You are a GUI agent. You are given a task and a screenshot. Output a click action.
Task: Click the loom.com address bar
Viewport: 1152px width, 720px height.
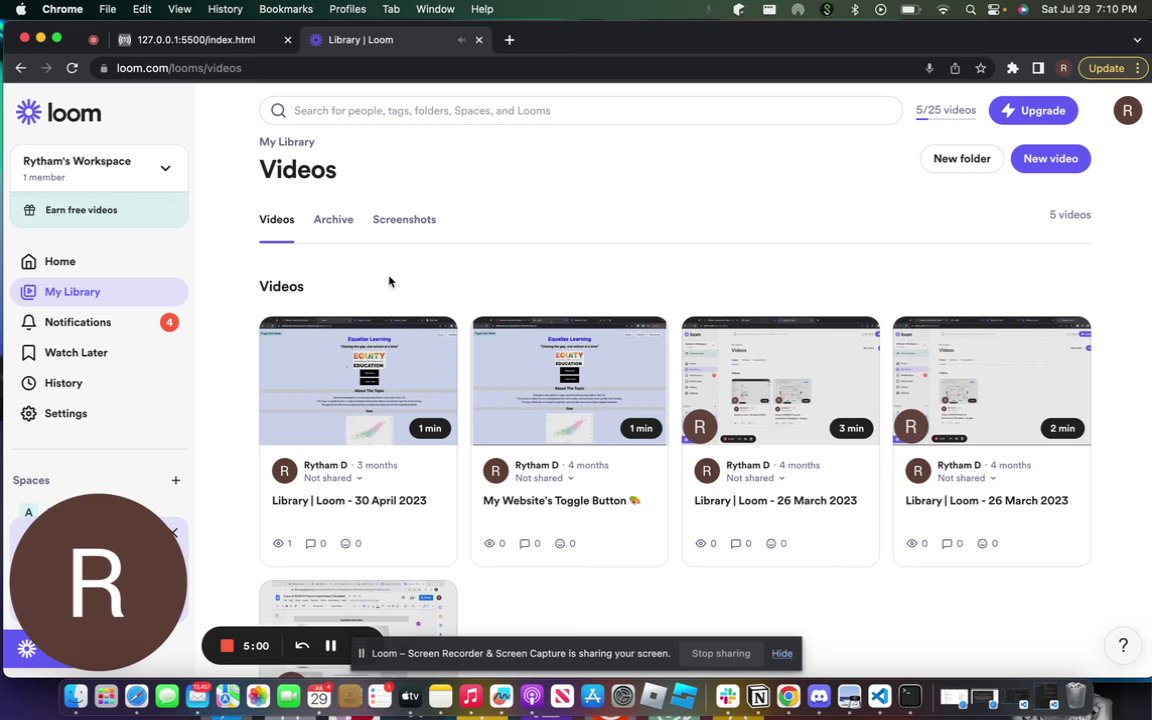[x=507, y=68]
